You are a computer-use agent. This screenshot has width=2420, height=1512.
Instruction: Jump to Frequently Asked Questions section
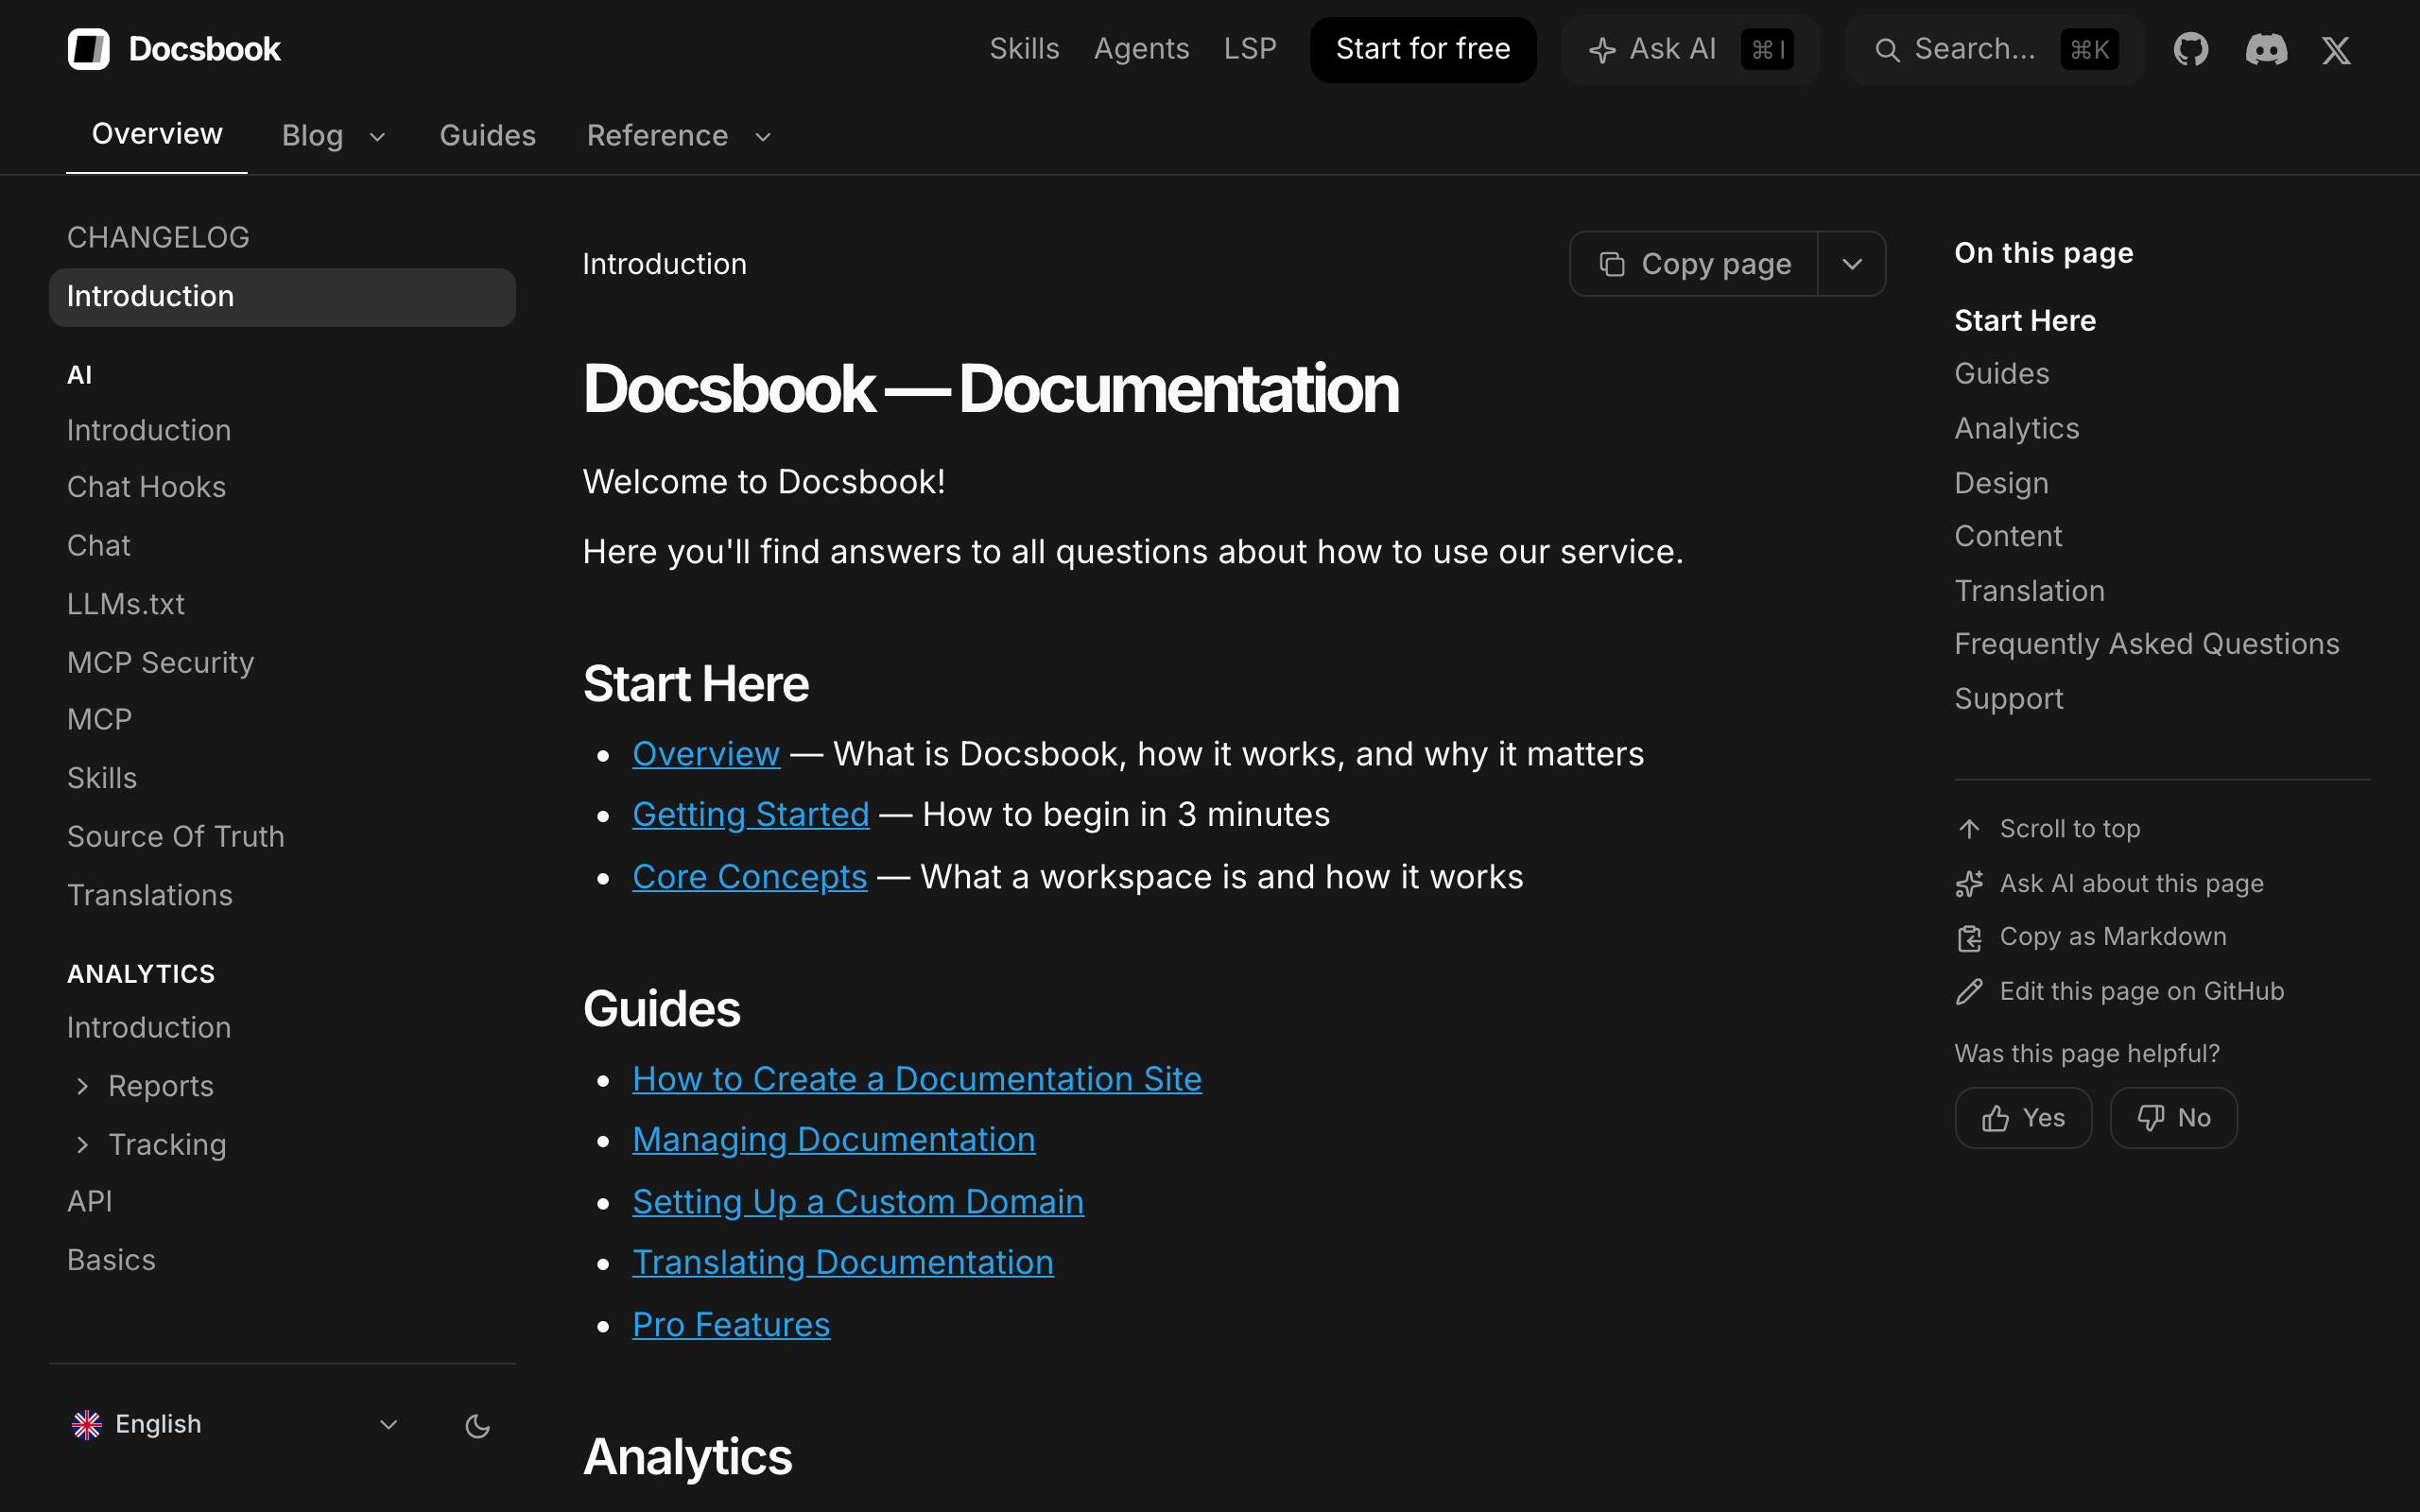coord(2147,644)
